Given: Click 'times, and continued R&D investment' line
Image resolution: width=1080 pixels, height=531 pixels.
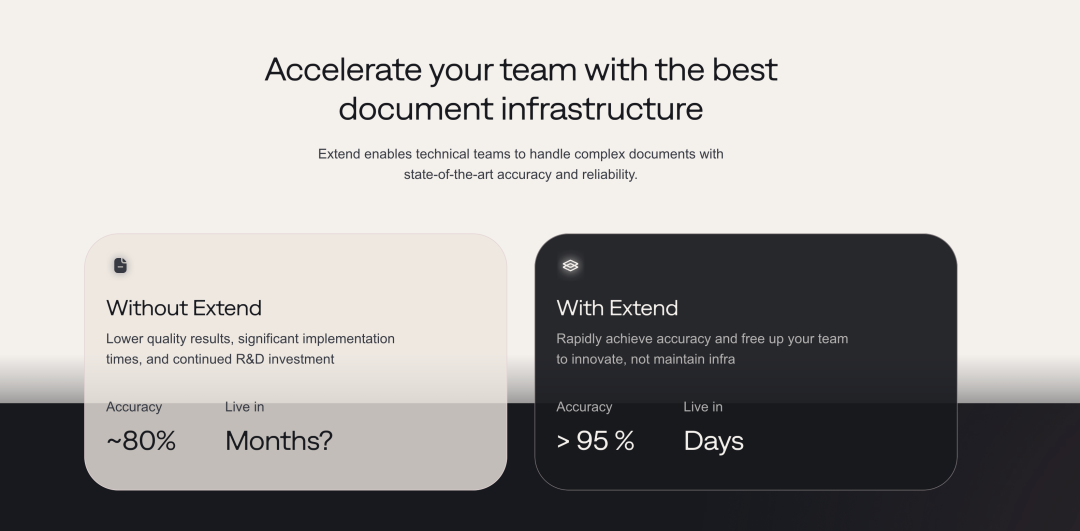Looking at the screenshot, I should (x=220, y=359).
